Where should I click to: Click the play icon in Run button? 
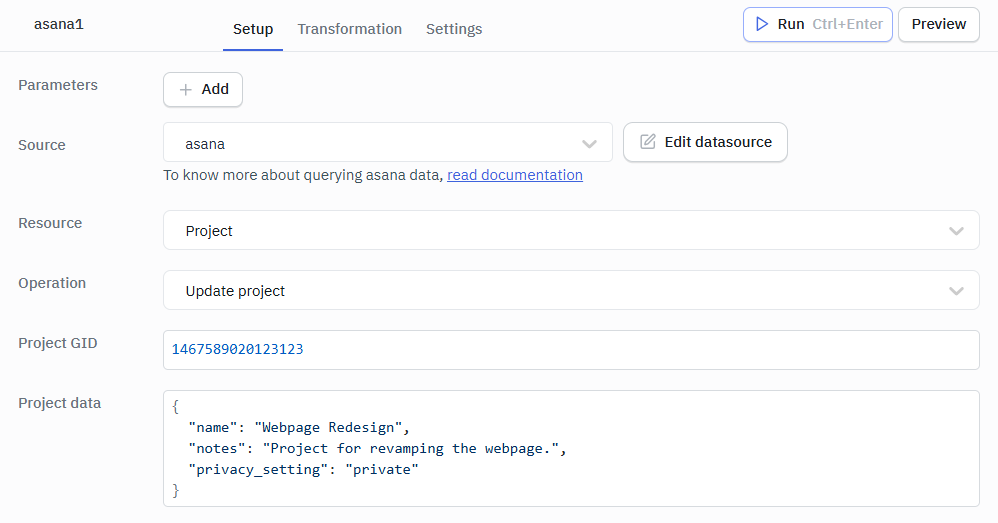(x=761, y=24)
